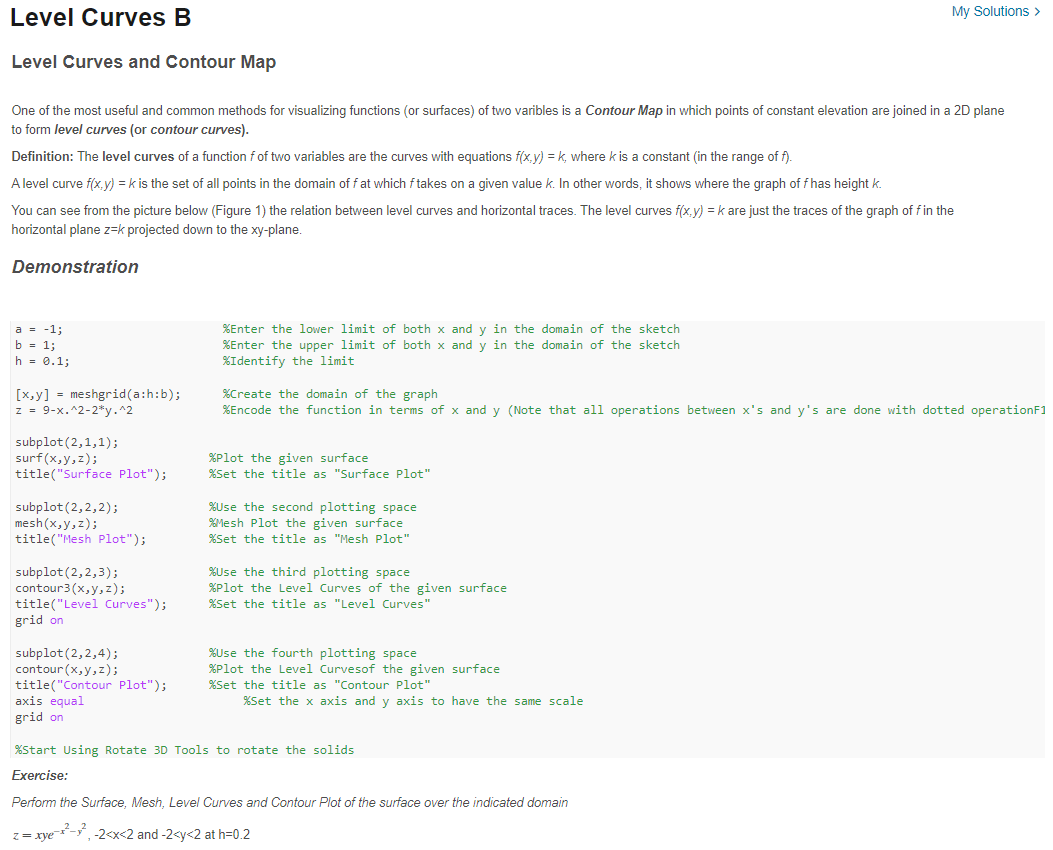Select the Surface Plot title string

tap(92, 473)
